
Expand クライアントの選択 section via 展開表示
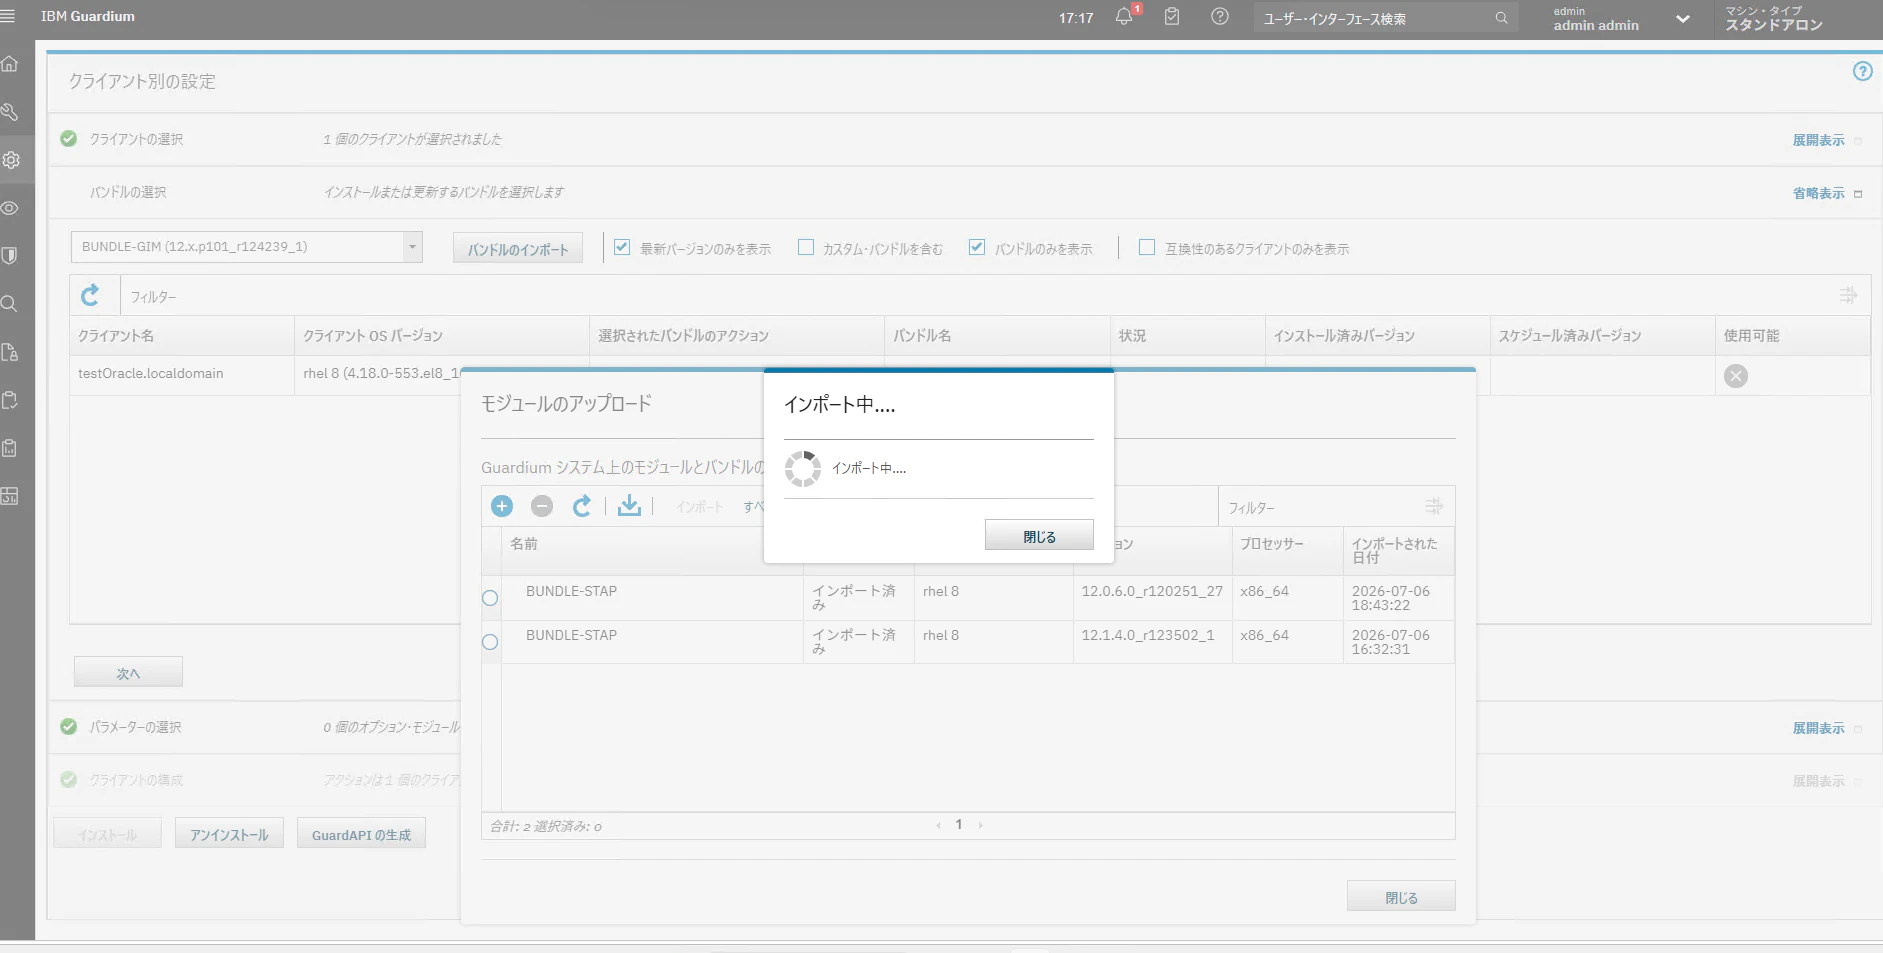click(1818, 140)
